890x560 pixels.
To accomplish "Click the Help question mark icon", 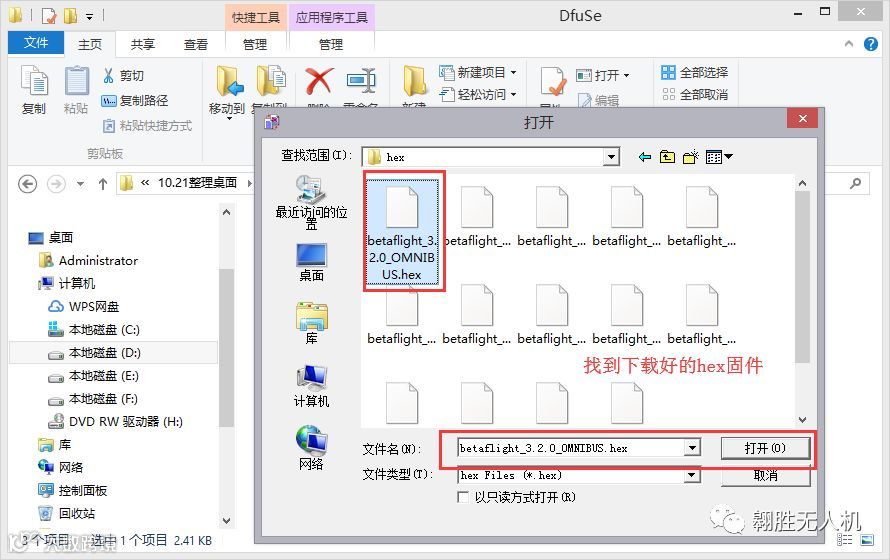I will coord(870,44).
